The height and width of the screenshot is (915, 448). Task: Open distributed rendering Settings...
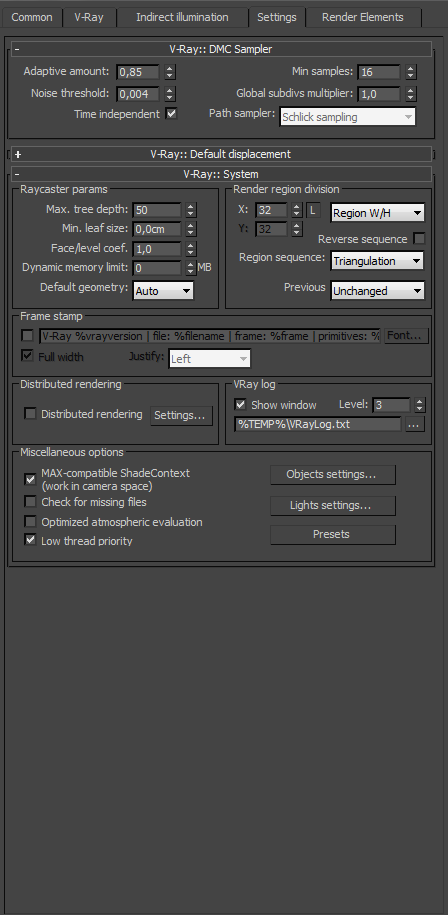pyautogui.click(x=181, y=415)
